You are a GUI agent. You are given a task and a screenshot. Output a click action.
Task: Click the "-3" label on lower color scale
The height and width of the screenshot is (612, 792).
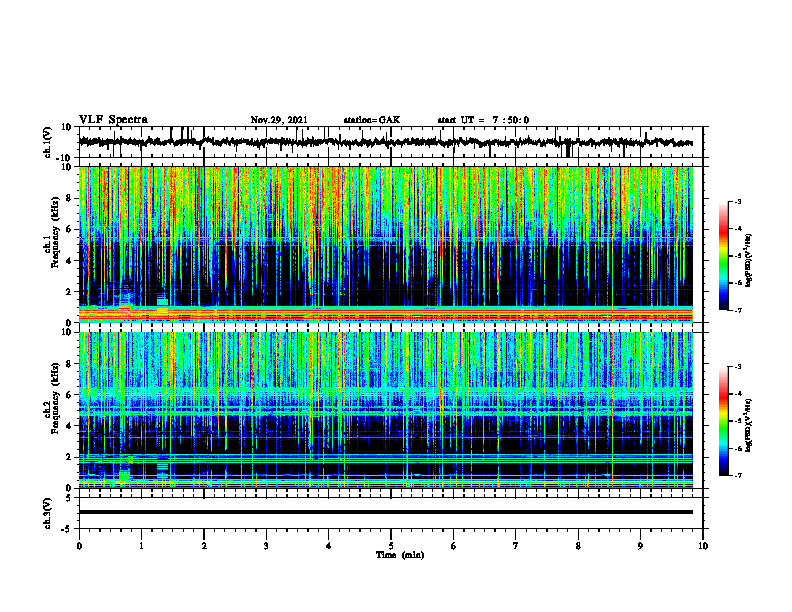point(737,367)
